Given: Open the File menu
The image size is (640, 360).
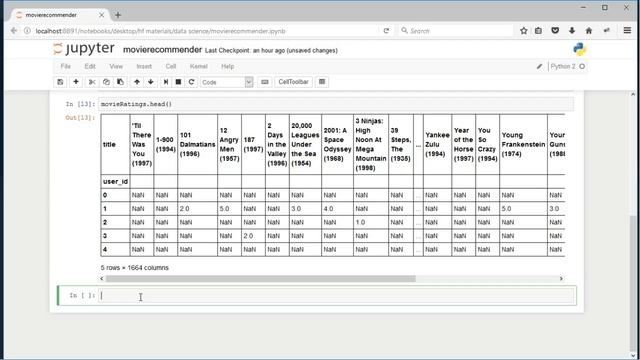Looking at the screenshot, I should [x=66, y=66].
